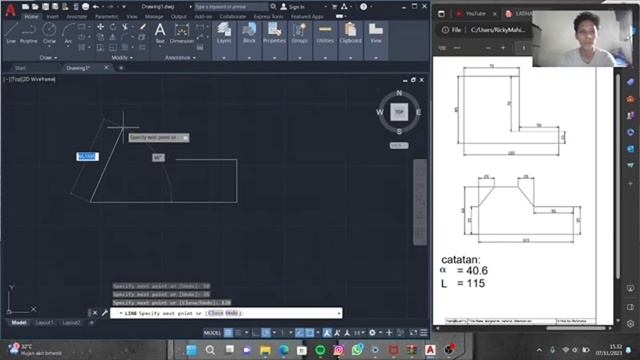Open the Dimension tool
The width and height of the screenshot is (640, 360).
pos(182,33)
